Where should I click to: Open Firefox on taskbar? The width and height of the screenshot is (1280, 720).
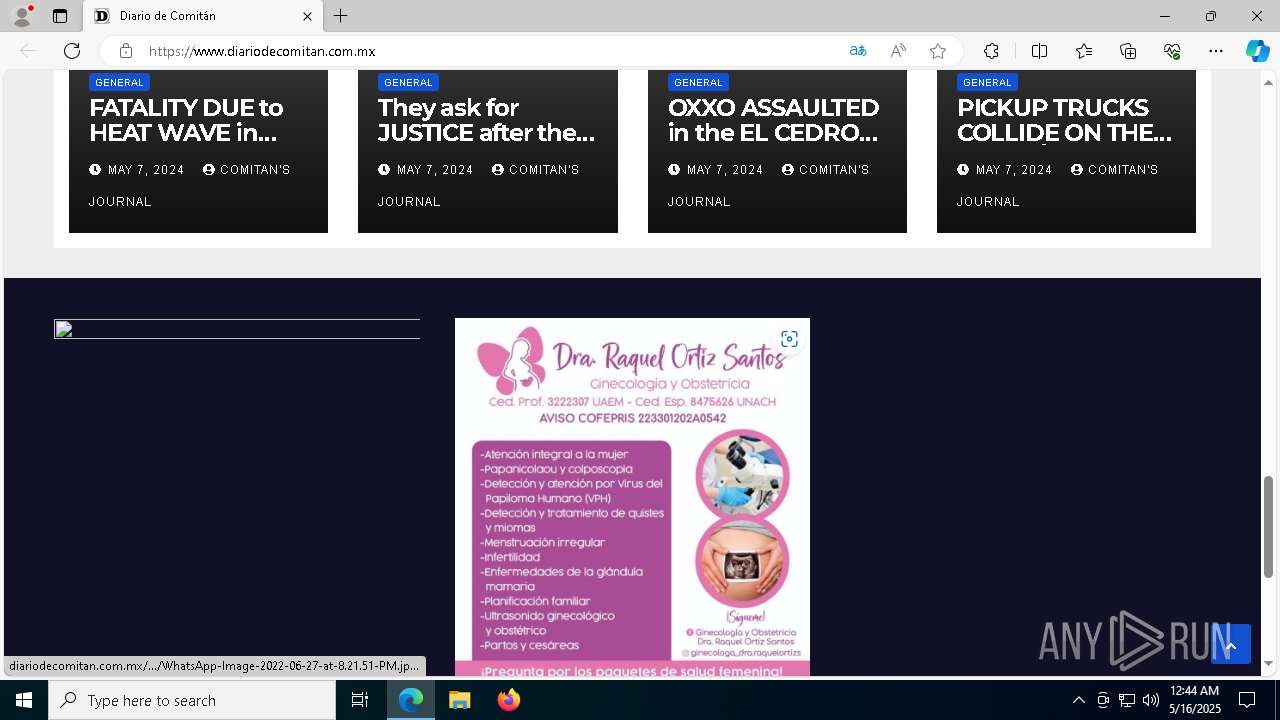(x=508, y=700)
